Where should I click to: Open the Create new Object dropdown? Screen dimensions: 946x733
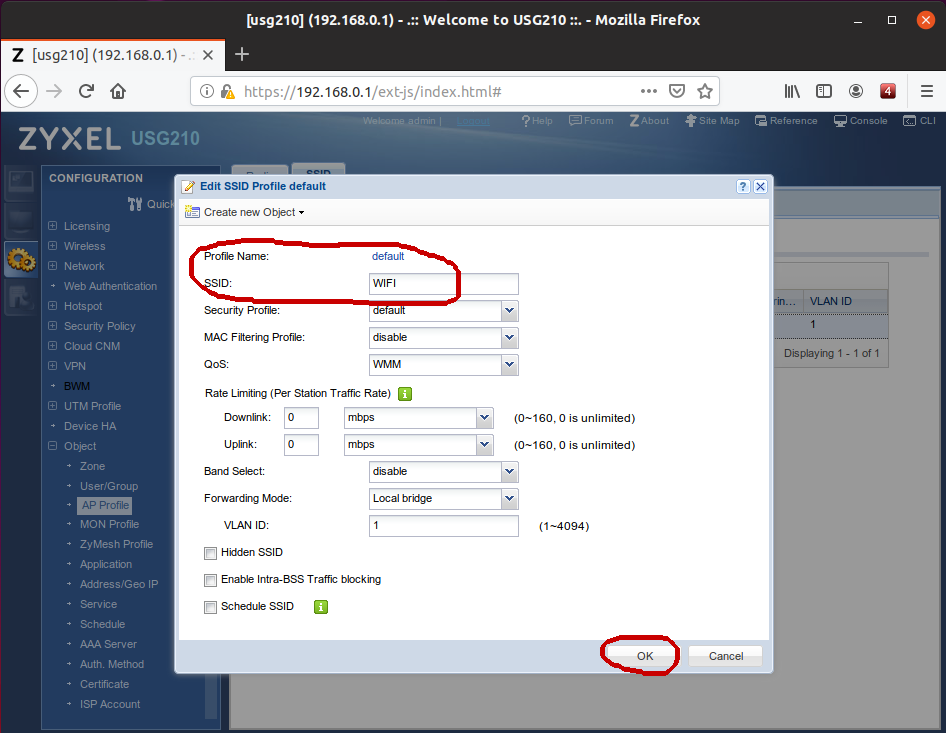244,212
